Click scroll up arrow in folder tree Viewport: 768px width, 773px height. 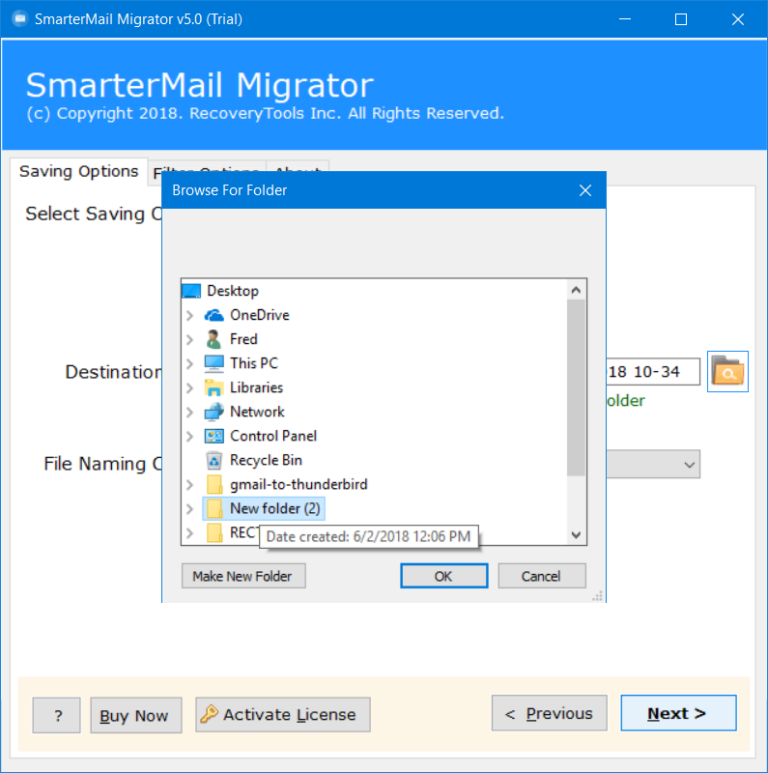point(576,290)
